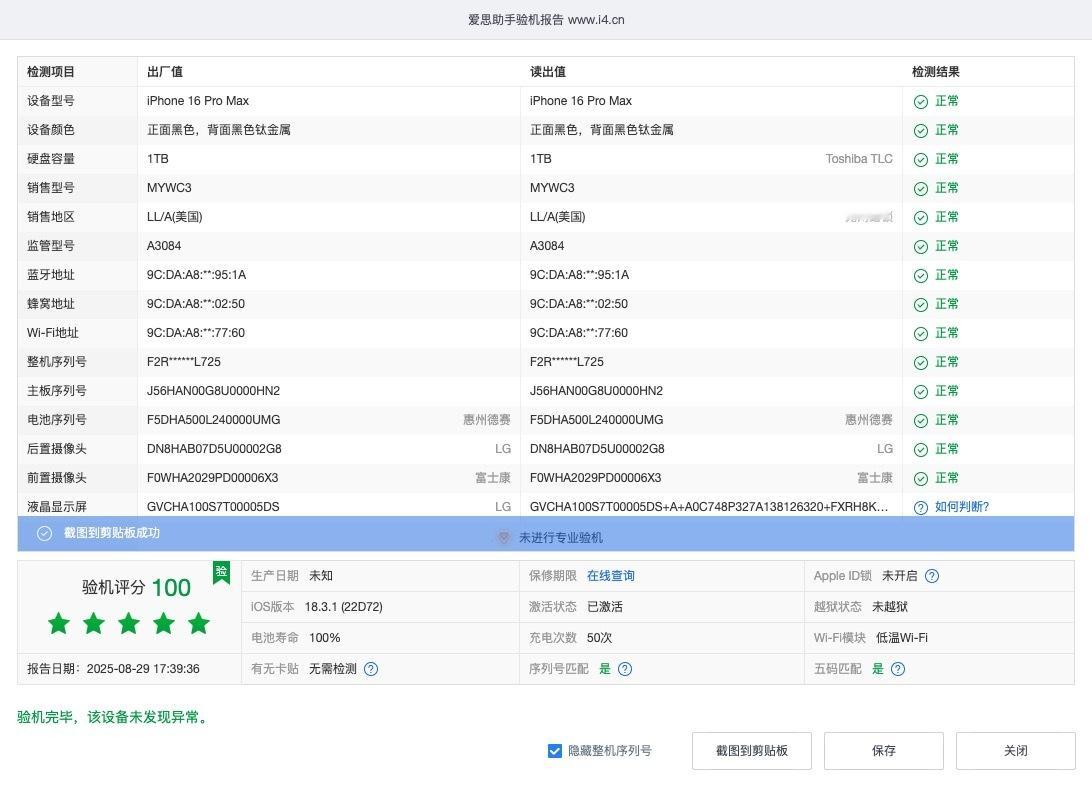The height and width of the screenshot is (786, 1092).
Task: Select factory LCD serial GVCHA100S7T00005DS
Action: (x=213, y=507)
